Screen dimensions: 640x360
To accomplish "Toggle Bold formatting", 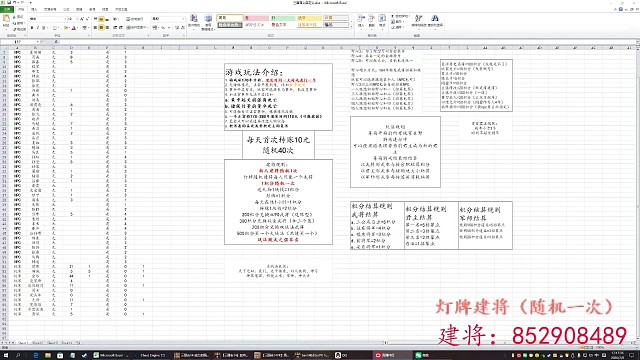I will (32, 28).
